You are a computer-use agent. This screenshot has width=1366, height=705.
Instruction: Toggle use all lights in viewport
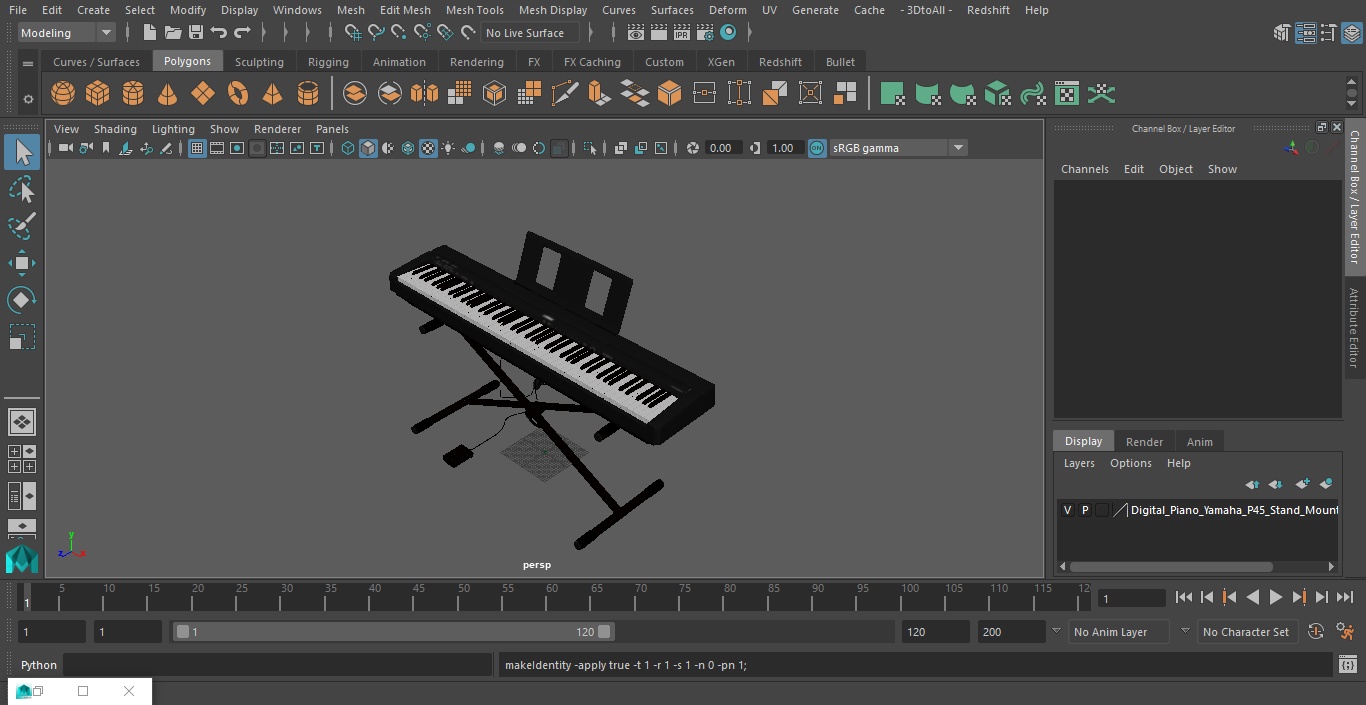(448, 148)
